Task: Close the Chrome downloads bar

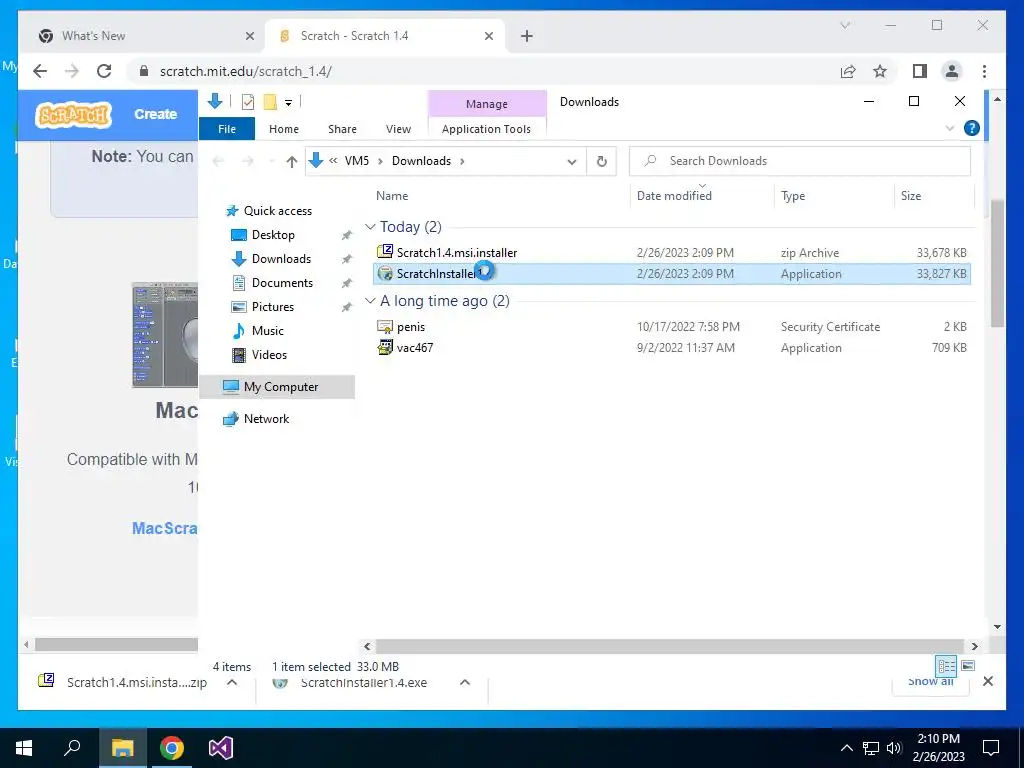Action: tap(988, 681)
